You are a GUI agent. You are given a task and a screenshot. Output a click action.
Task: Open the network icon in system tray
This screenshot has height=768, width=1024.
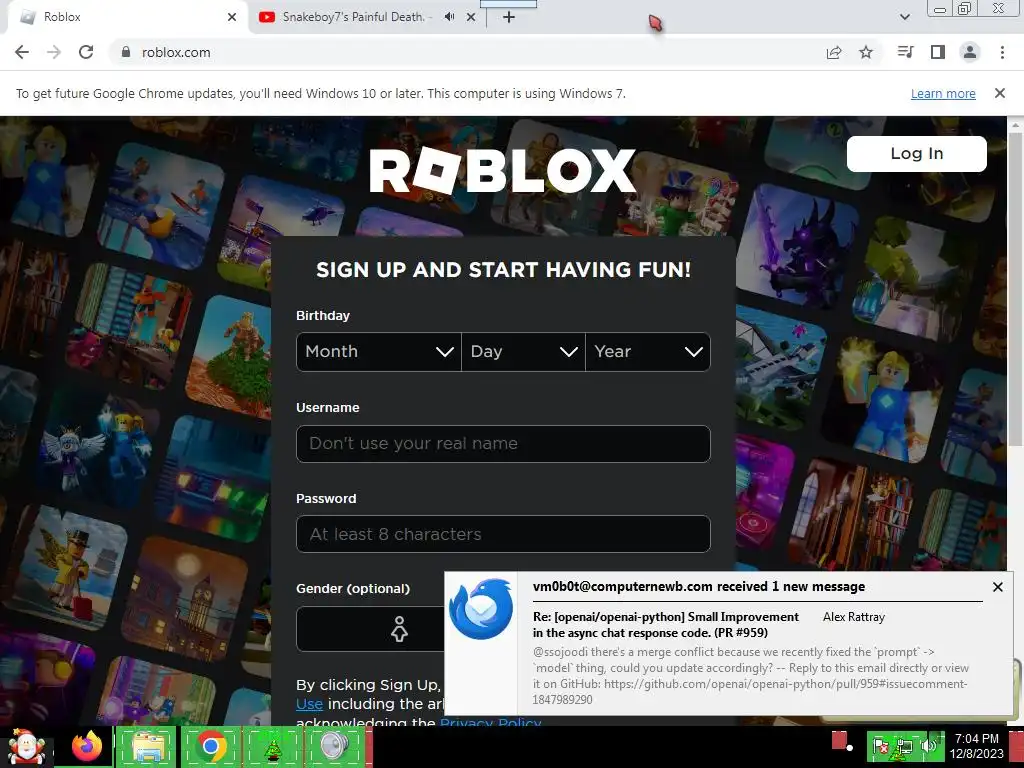pos(904,747)
